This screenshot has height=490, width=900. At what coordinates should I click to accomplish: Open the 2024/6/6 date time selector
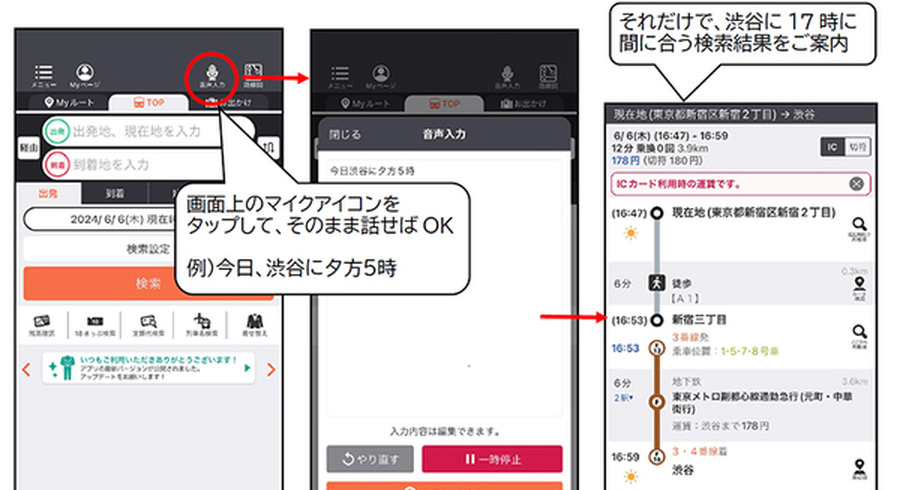coord(100,220)
